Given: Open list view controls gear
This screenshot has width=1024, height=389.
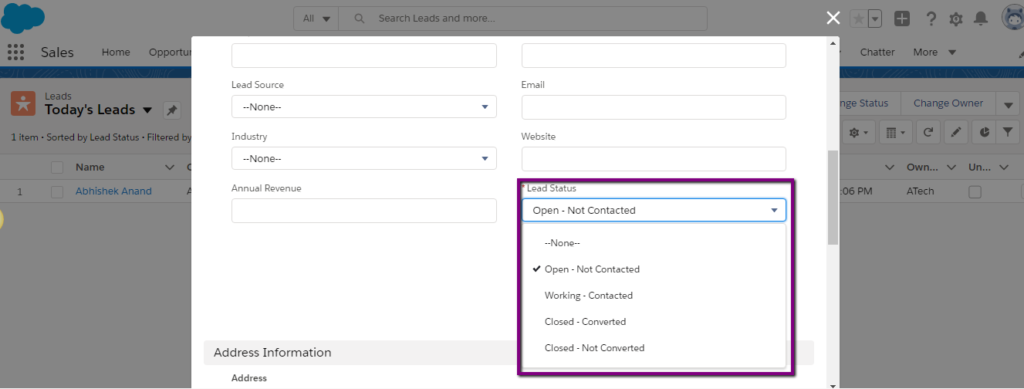Looking at the screenshot, I should tap(858, 132).
